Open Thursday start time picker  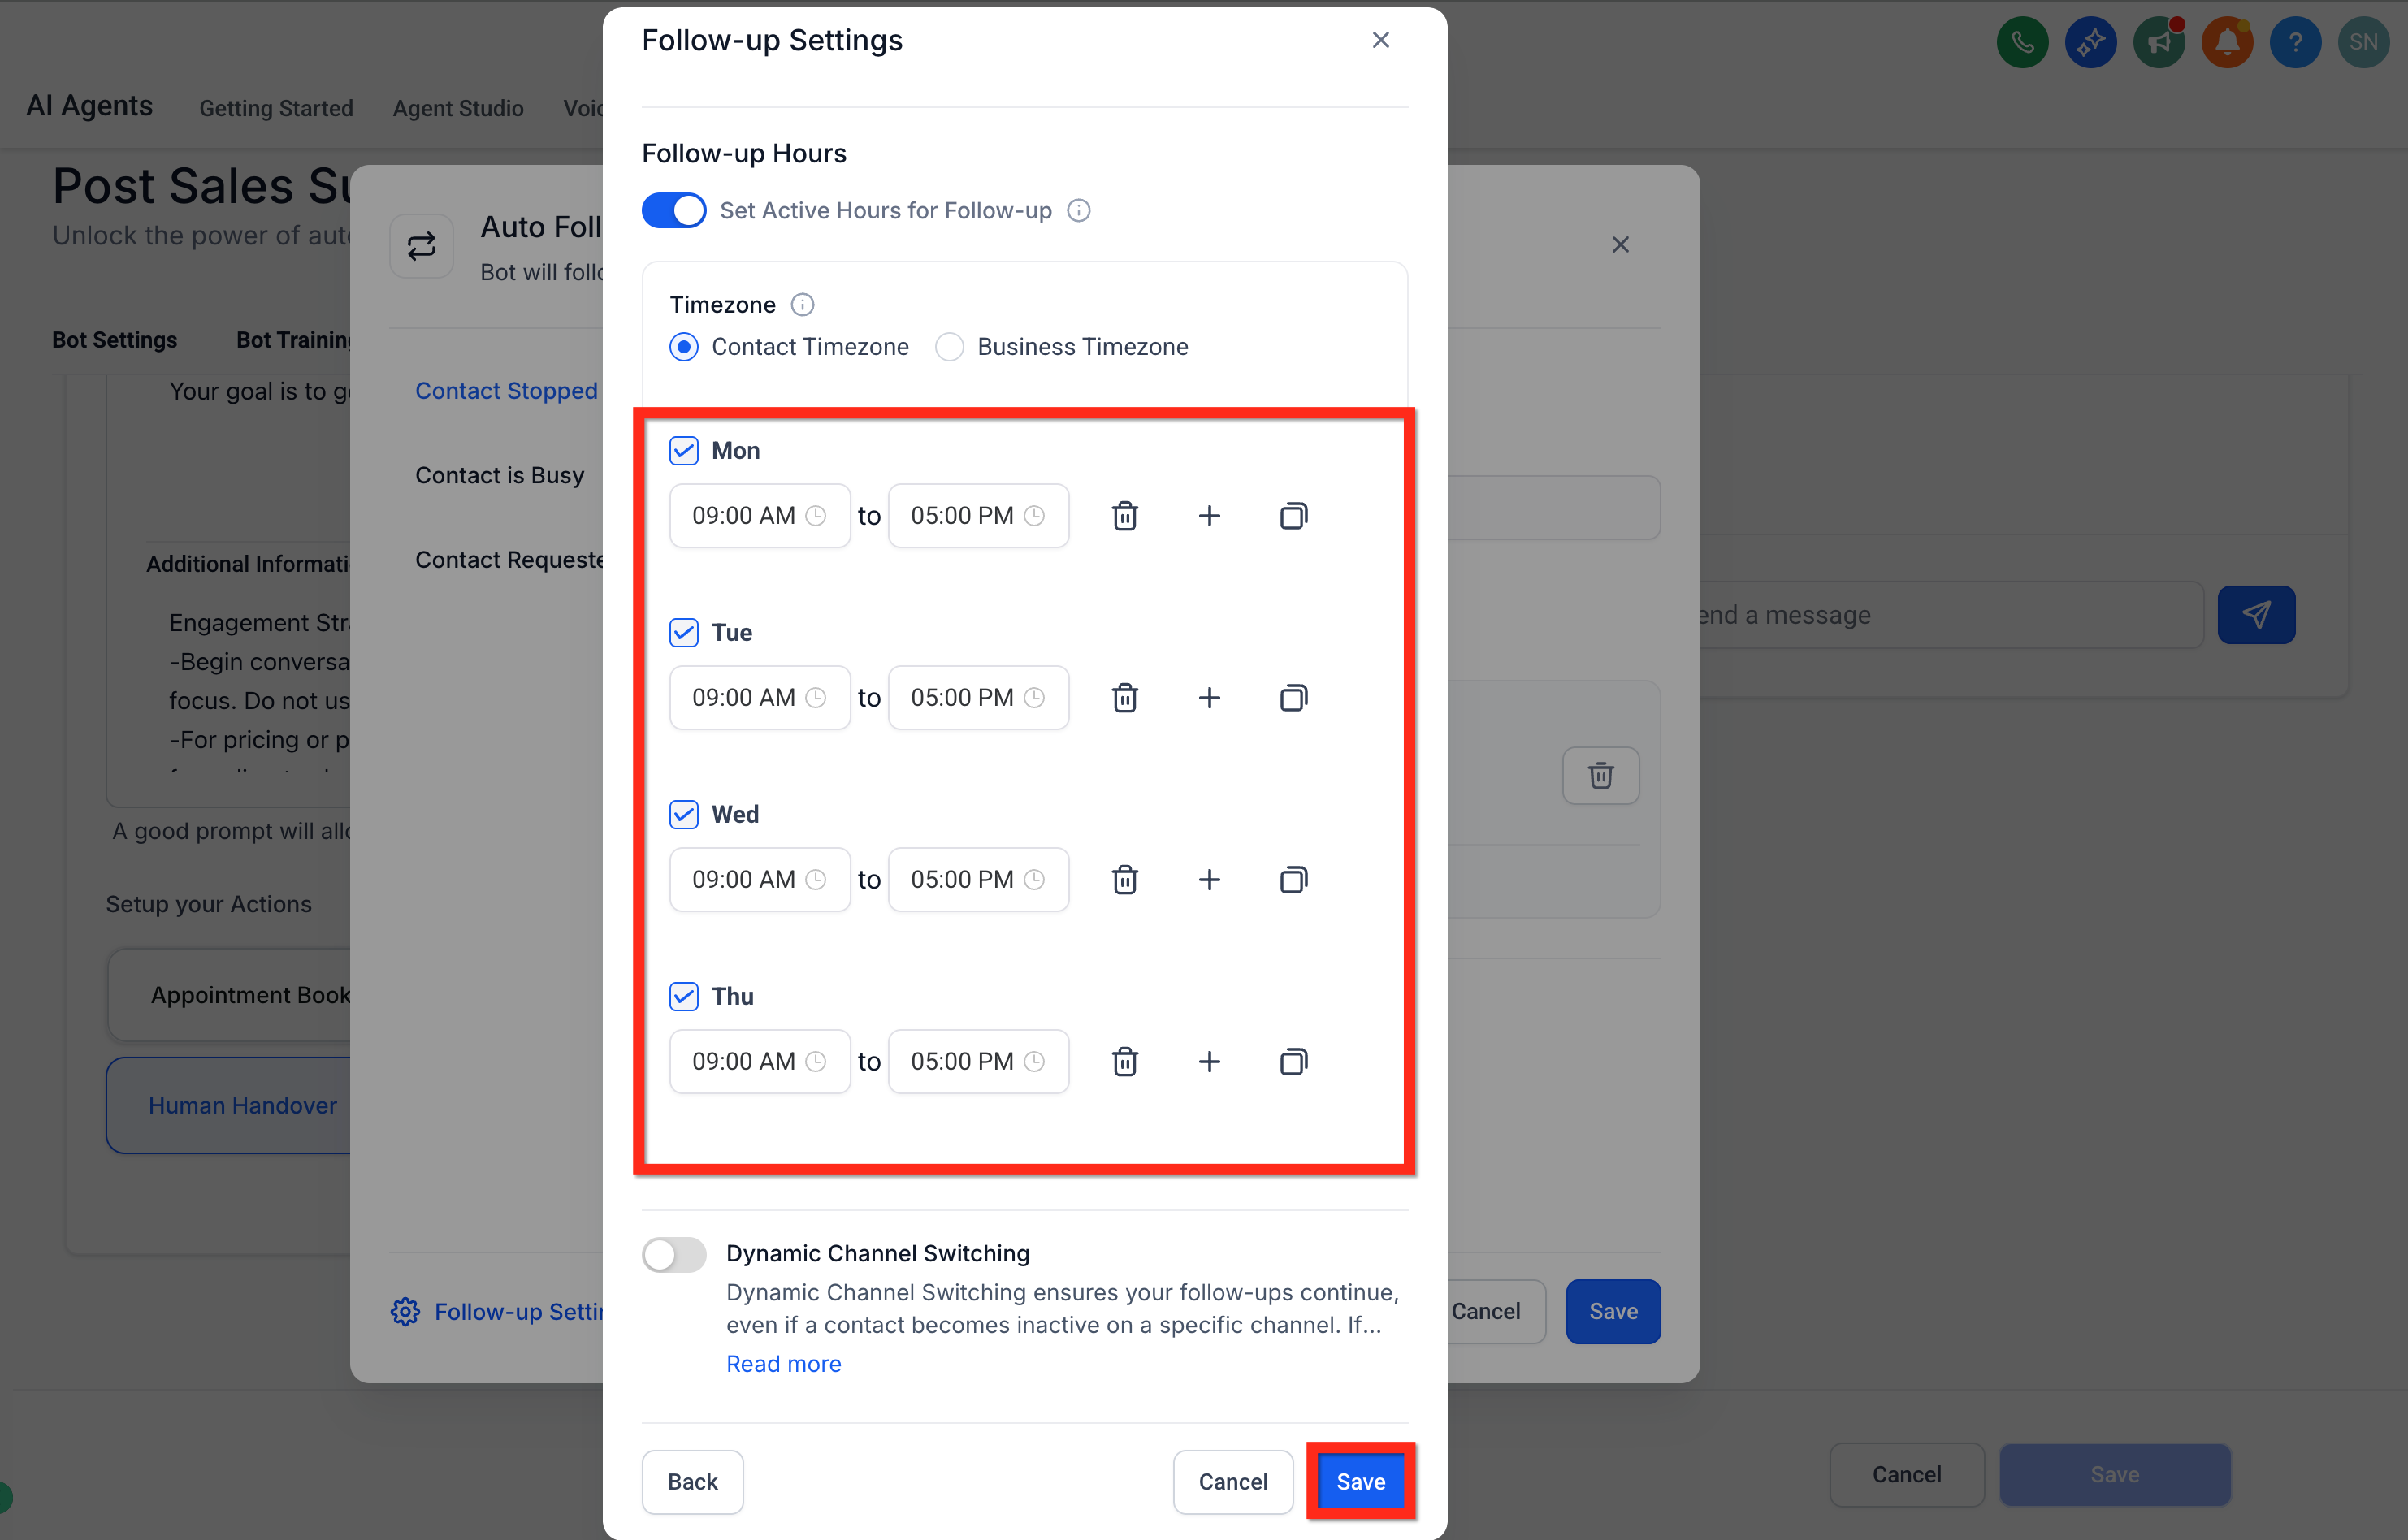pos(760,1062)
